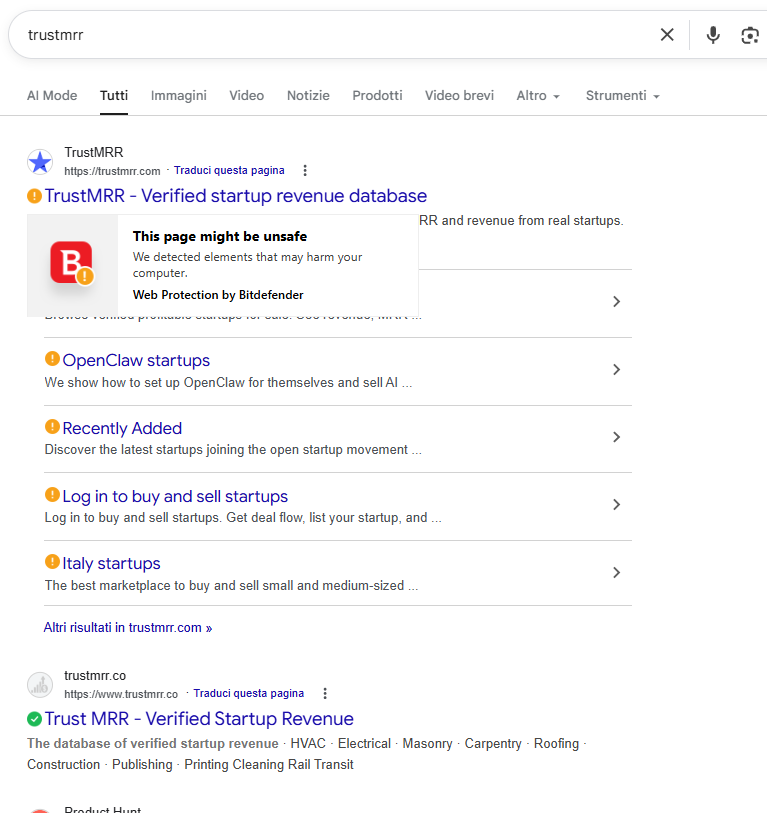
Task: Switch to Immagini tab
Action: pos(178,95)
